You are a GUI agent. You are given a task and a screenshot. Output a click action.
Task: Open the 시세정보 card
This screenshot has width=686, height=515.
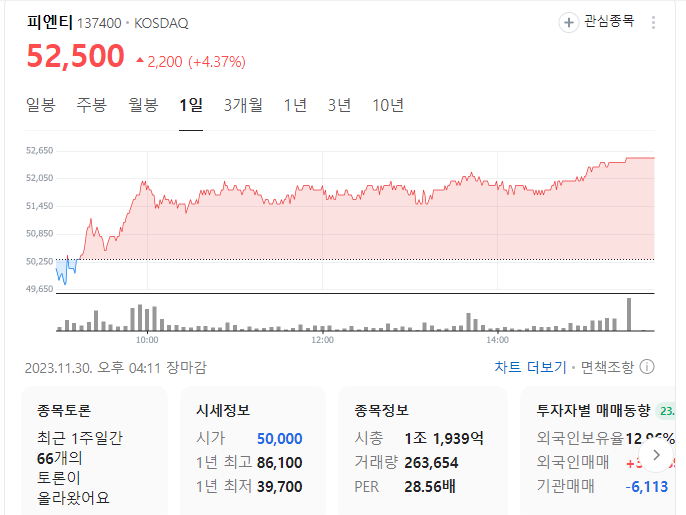click(x=253, y=451)
